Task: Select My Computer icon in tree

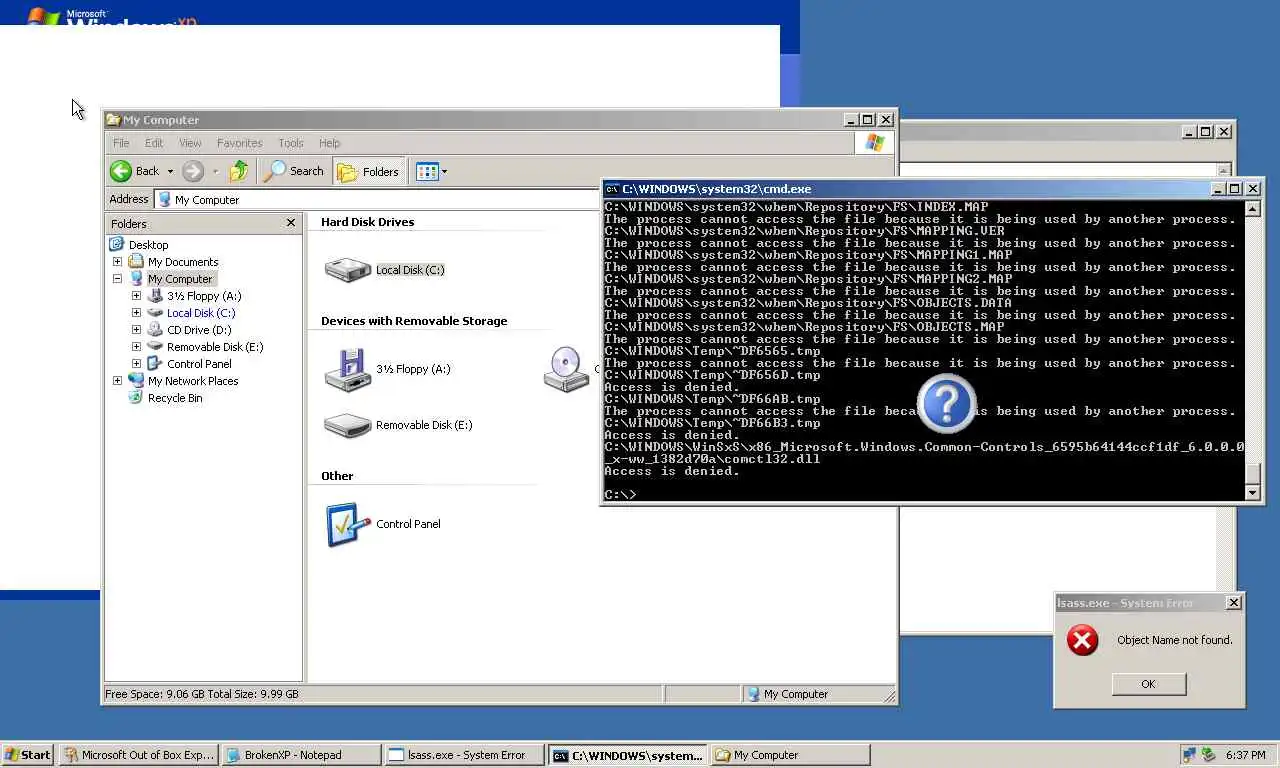Action: [x=135, y=279]
